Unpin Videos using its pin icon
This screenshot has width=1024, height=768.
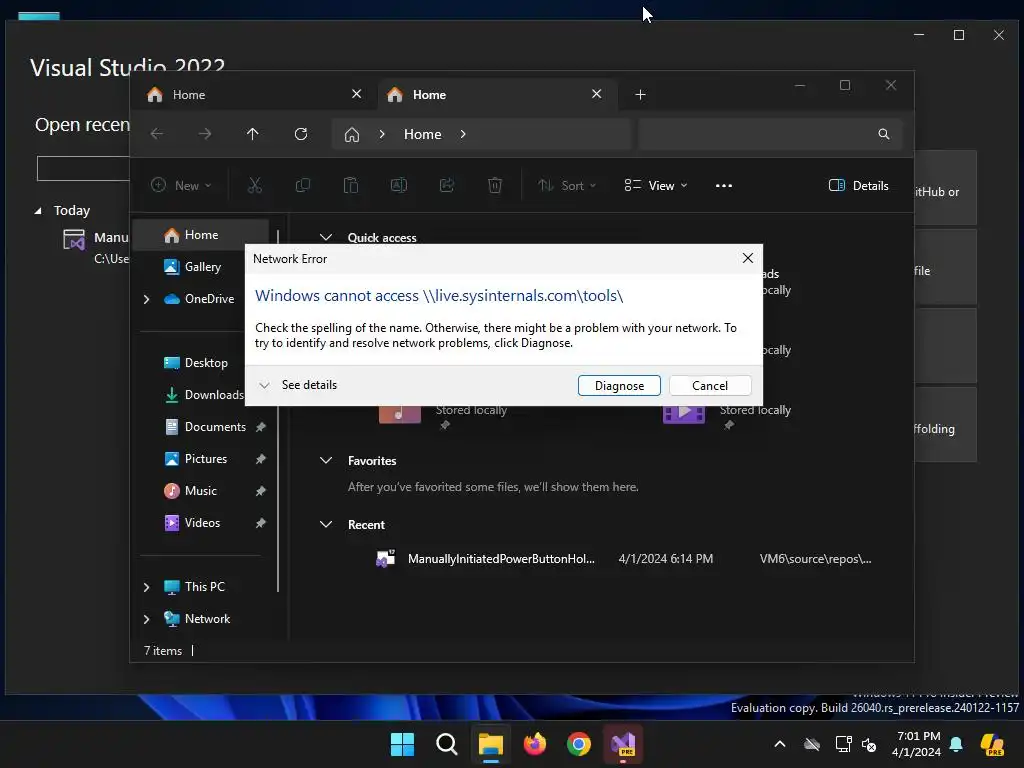coord(261,523)
